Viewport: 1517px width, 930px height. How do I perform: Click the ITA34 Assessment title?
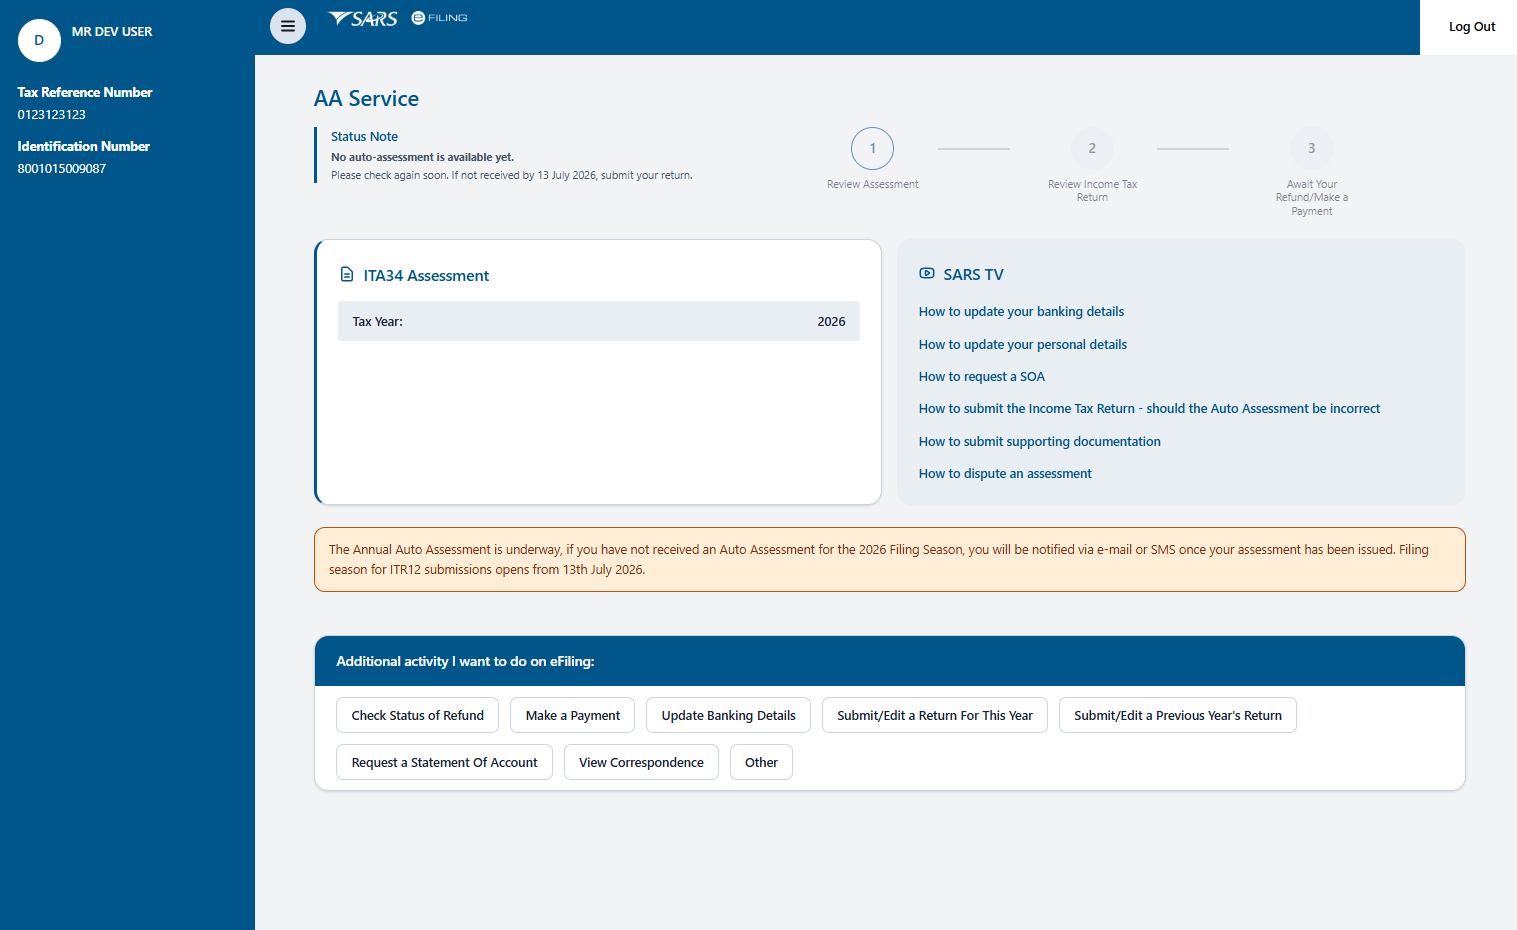point(426,275)
